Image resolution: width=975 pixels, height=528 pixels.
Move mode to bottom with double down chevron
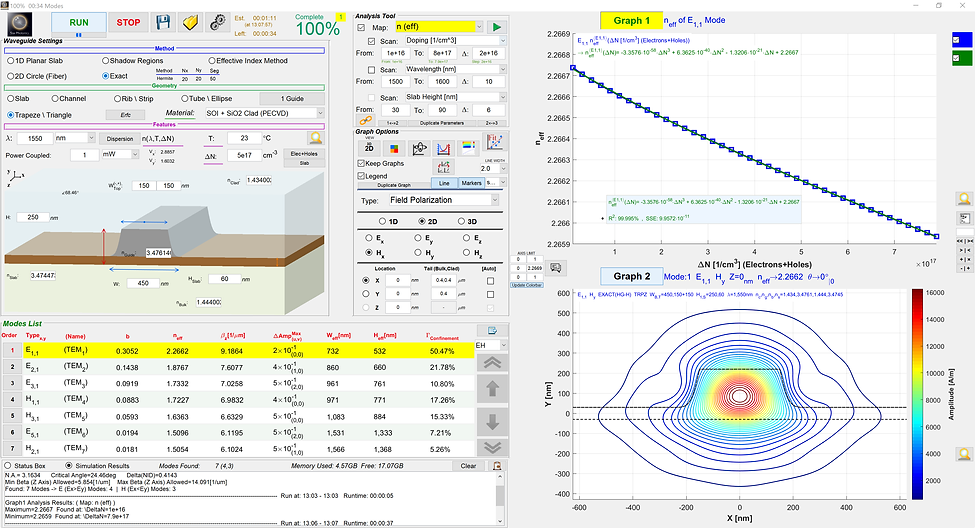tap(492, 447)
